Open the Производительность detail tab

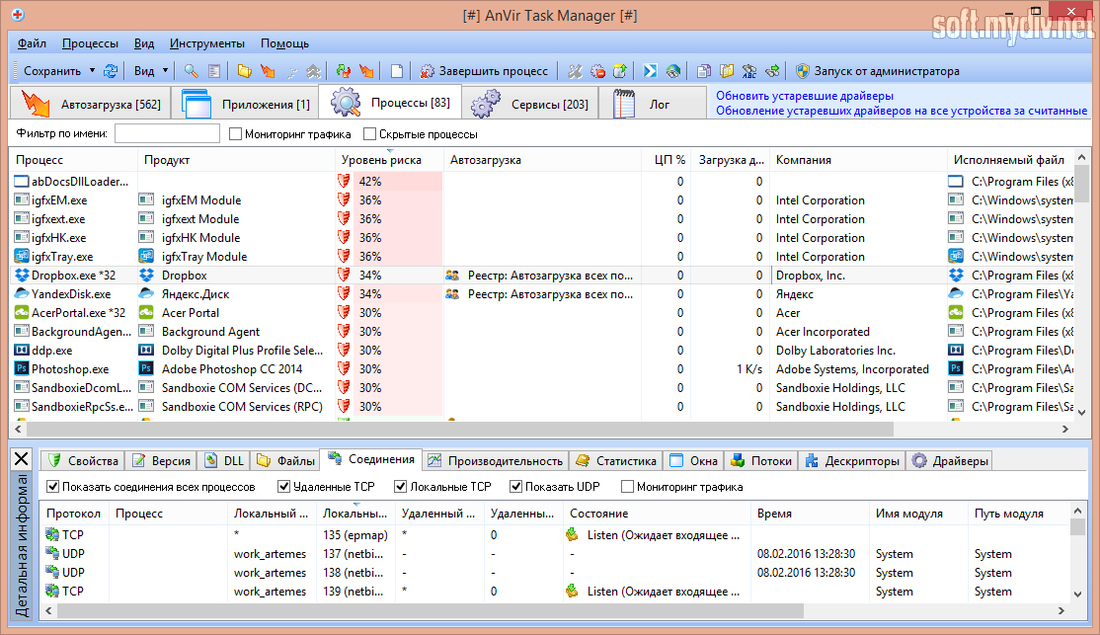496,461
